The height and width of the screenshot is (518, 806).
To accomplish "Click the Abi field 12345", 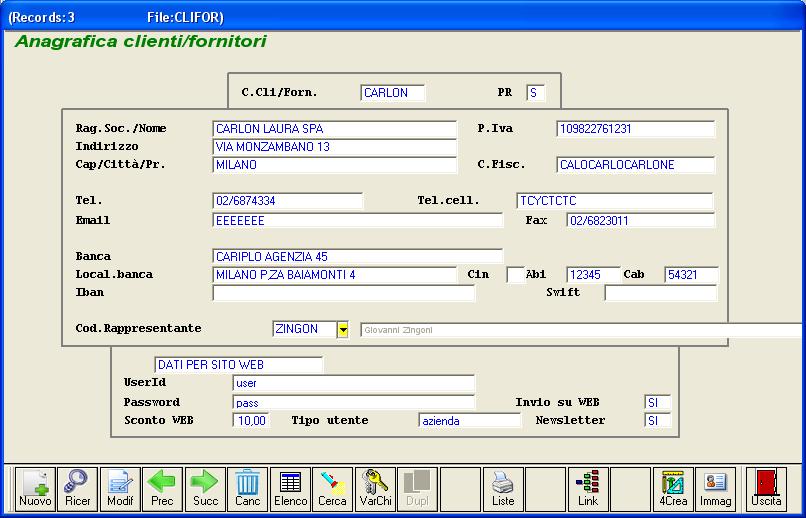I will [594, 275].
